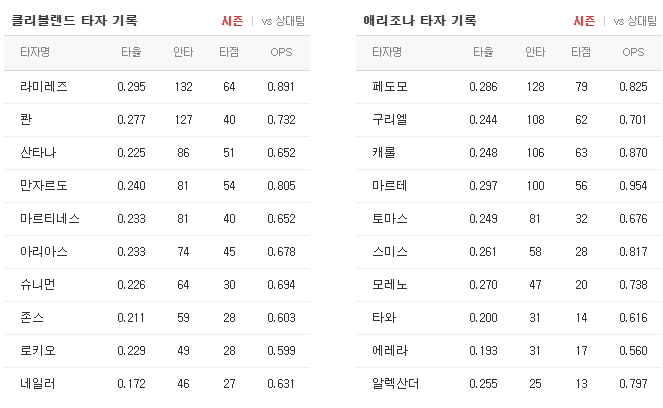Image resolution: width=663 pixels, height=408 pixels.
Task: Switch Cleveland table to vs 상대팀
Action: (283, 21)
